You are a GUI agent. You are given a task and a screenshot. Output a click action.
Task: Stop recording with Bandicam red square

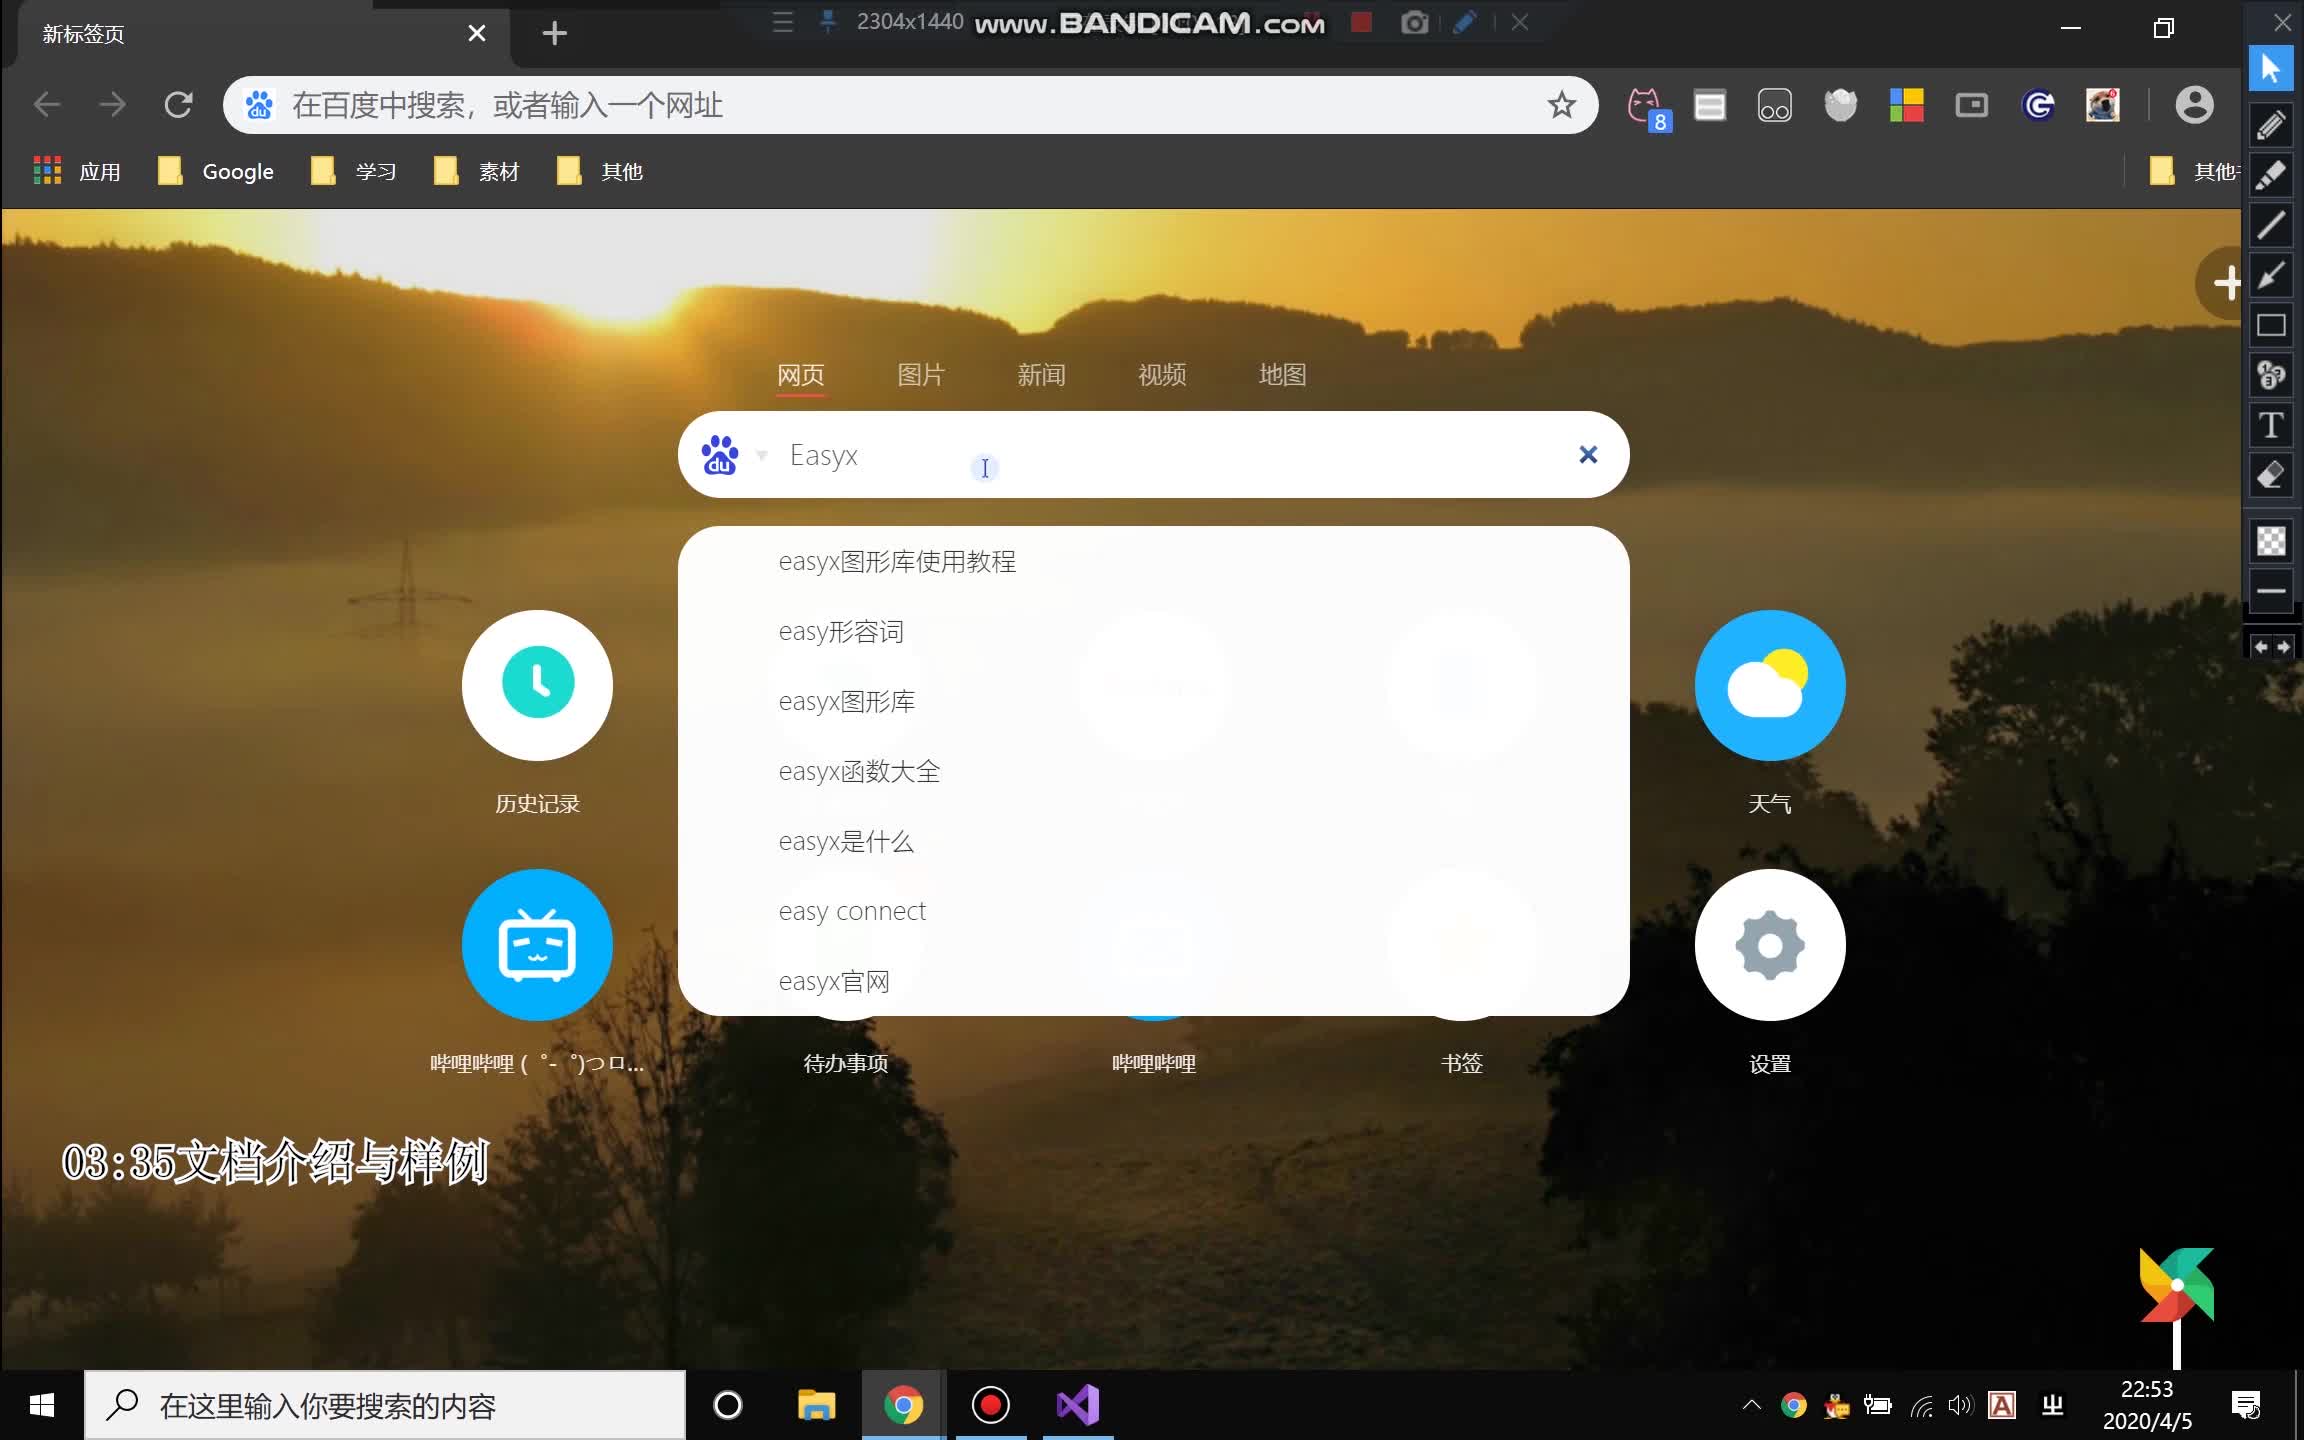1361,22
